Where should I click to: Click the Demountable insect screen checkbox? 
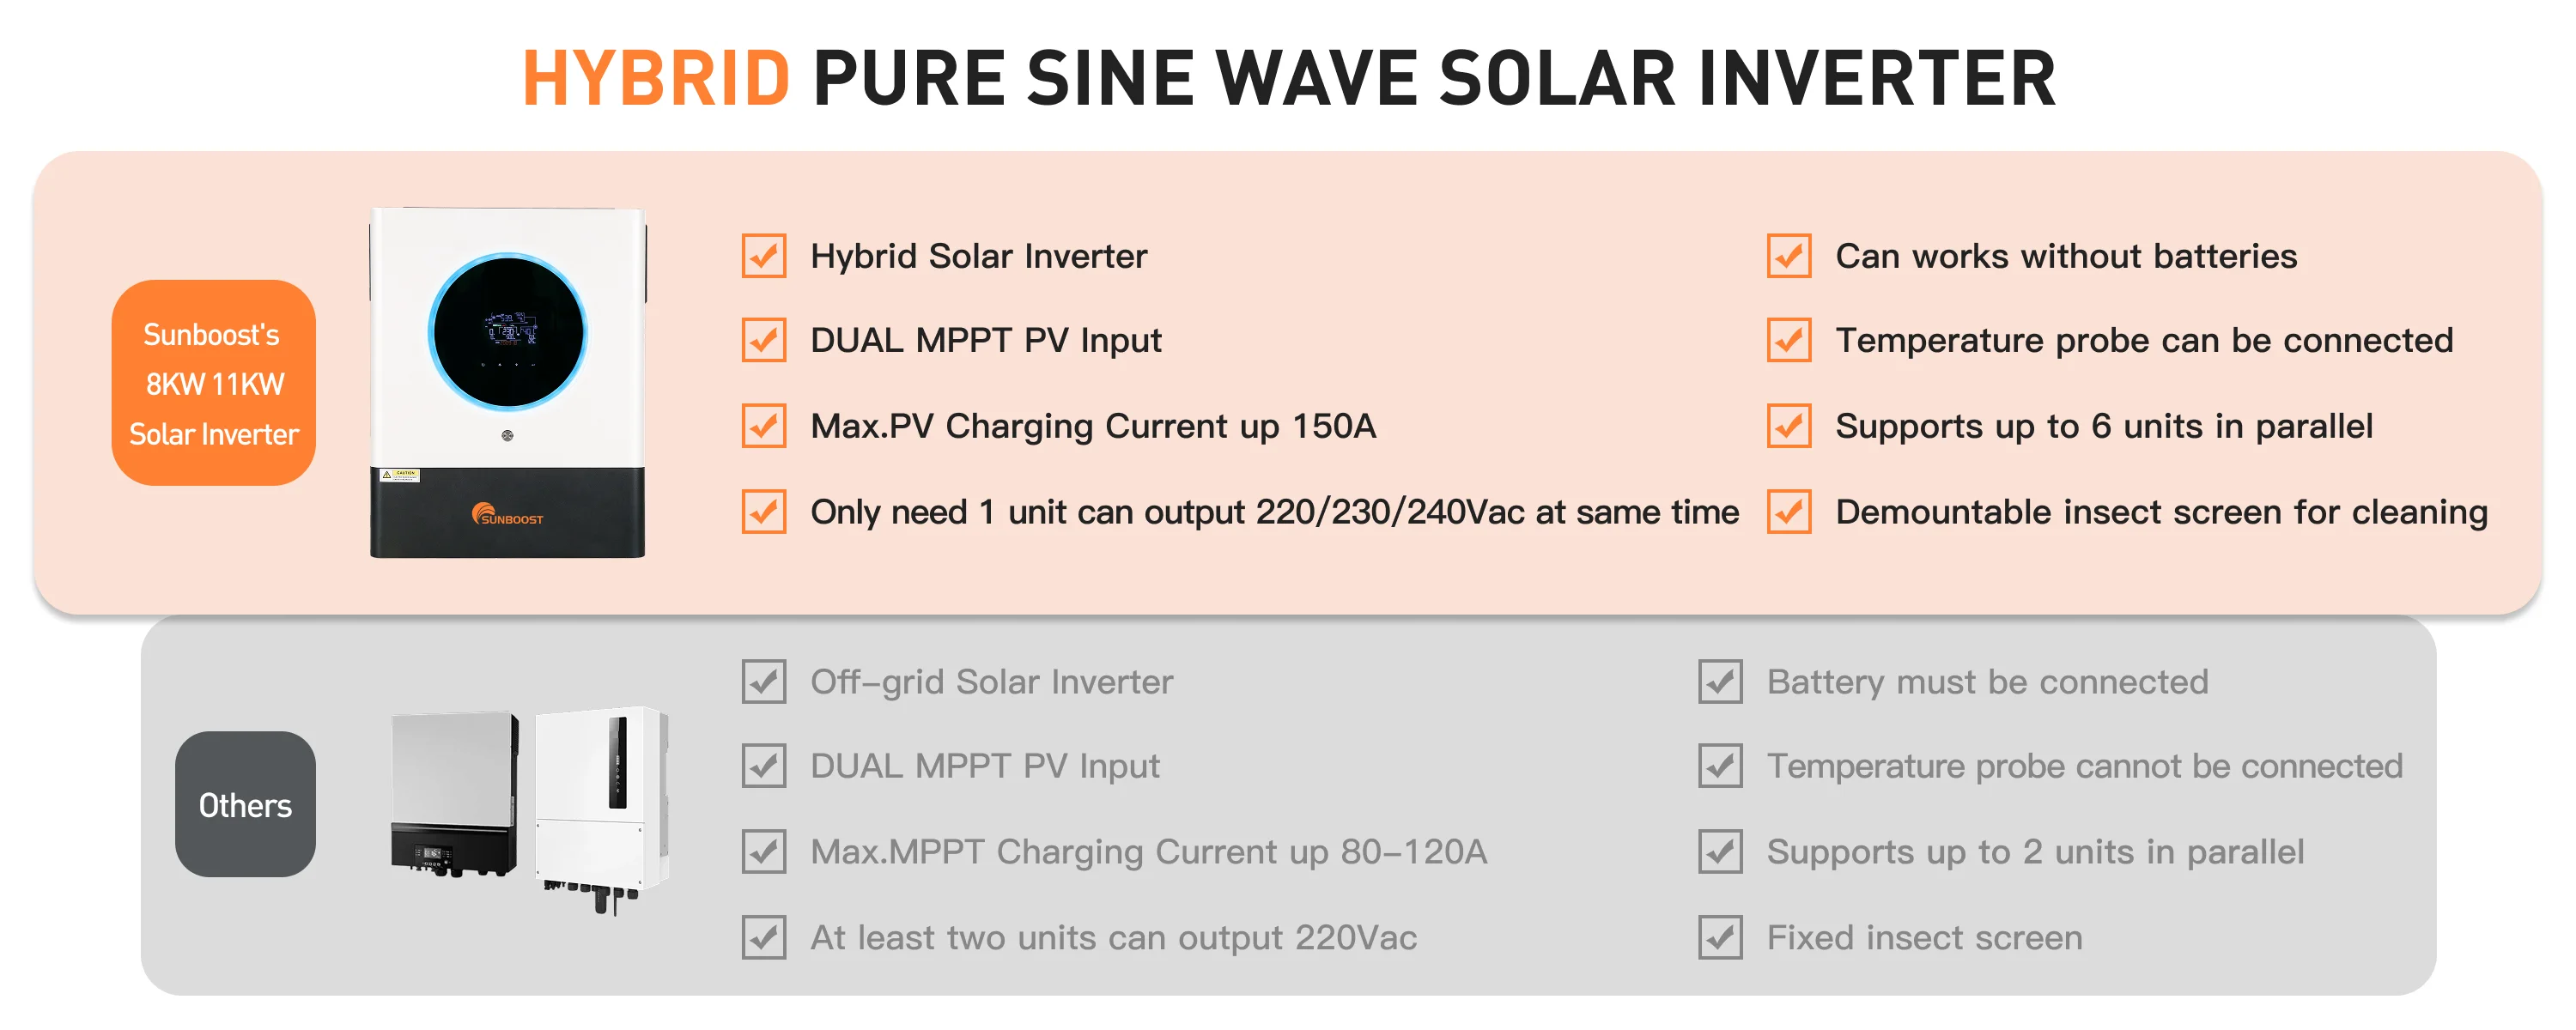pyautogui.click(x=1789, y=512)
